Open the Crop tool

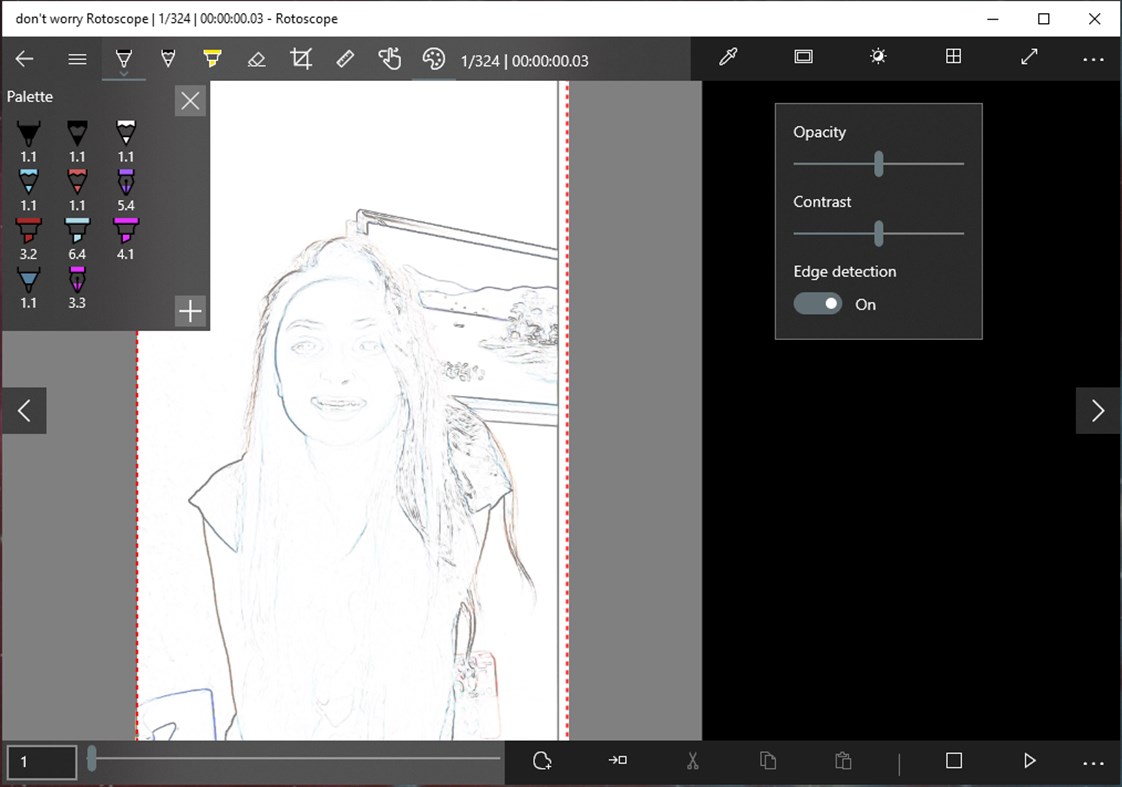pyautogui.click(x=300, y=59)
